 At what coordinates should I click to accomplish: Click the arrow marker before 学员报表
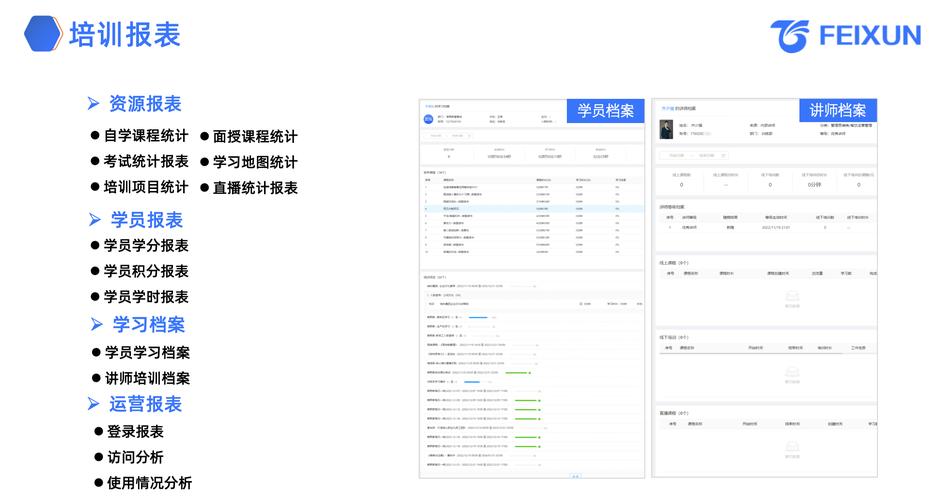(x=95, y=219)
